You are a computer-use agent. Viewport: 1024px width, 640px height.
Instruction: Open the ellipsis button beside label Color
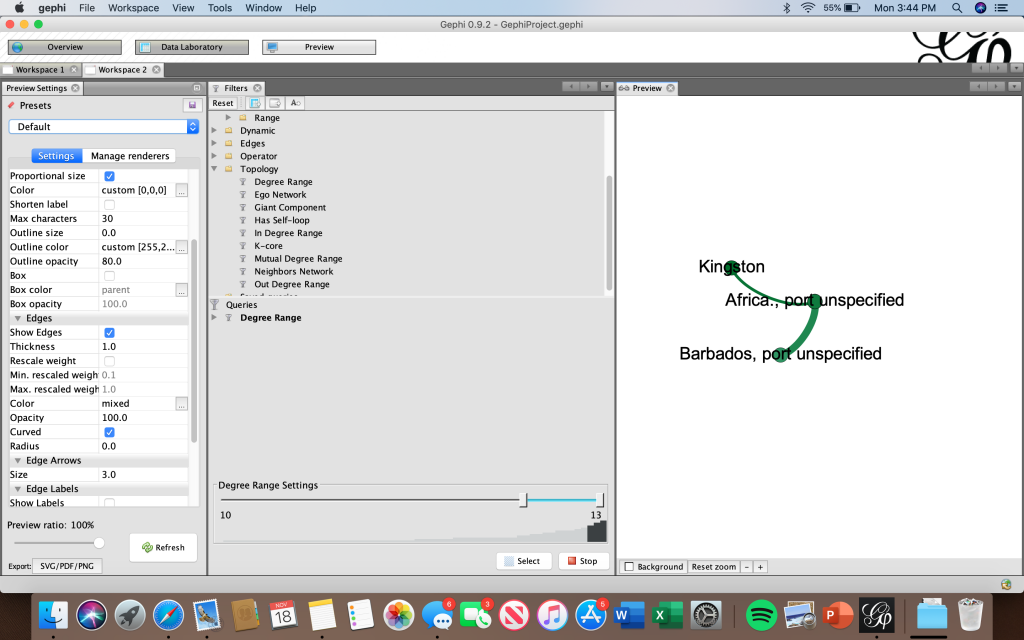click(181, 190)
